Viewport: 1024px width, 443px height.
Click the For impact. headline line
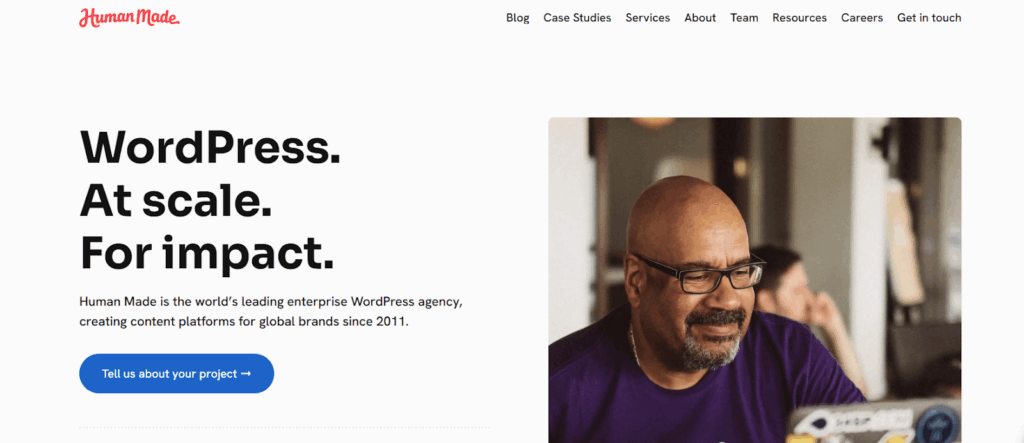pos(206,252)
